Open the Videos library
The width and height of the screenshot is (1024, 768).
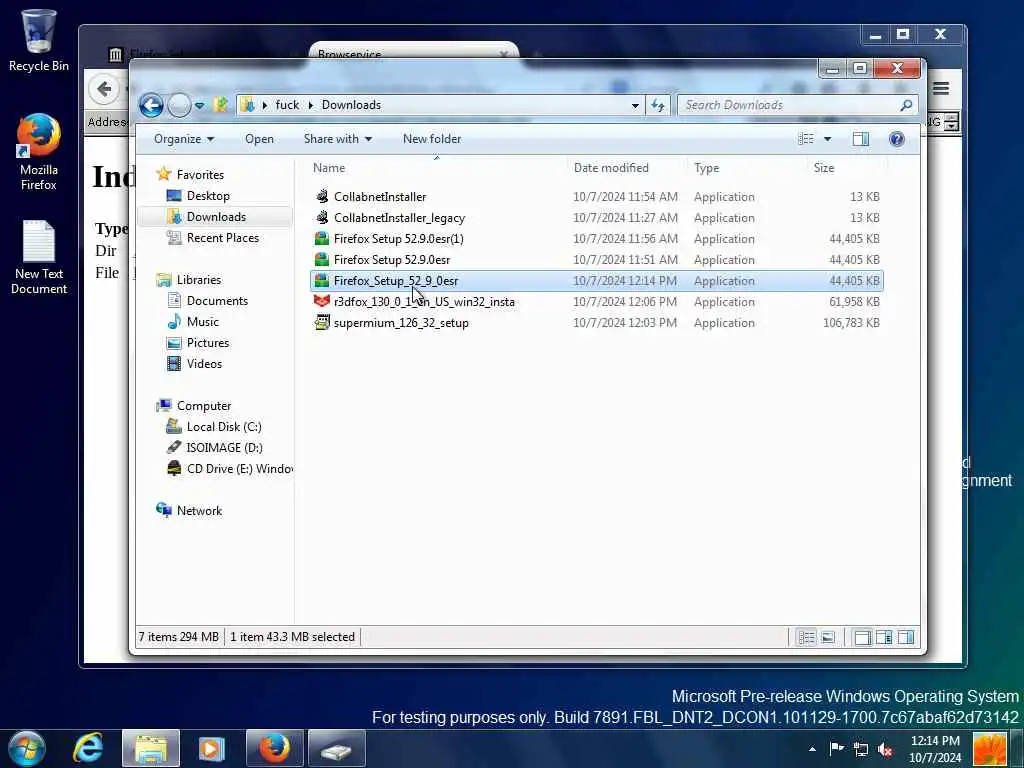tap(204, 364)
